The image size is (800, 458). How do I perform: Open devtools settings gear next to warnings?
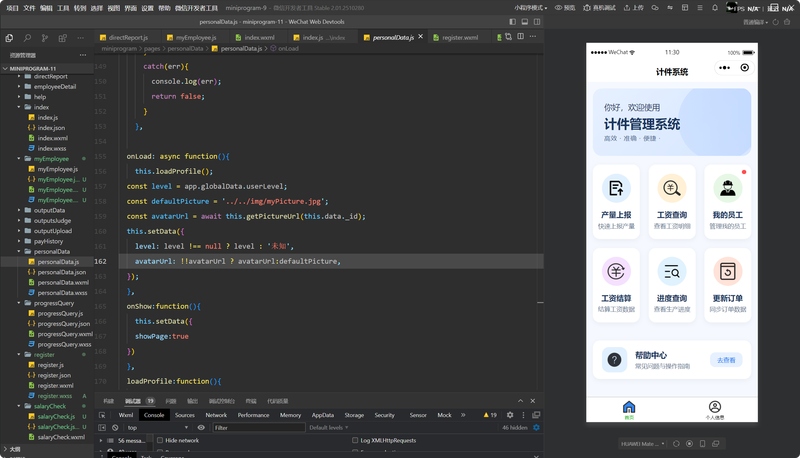pyautogui.click(x=510, y=415)
